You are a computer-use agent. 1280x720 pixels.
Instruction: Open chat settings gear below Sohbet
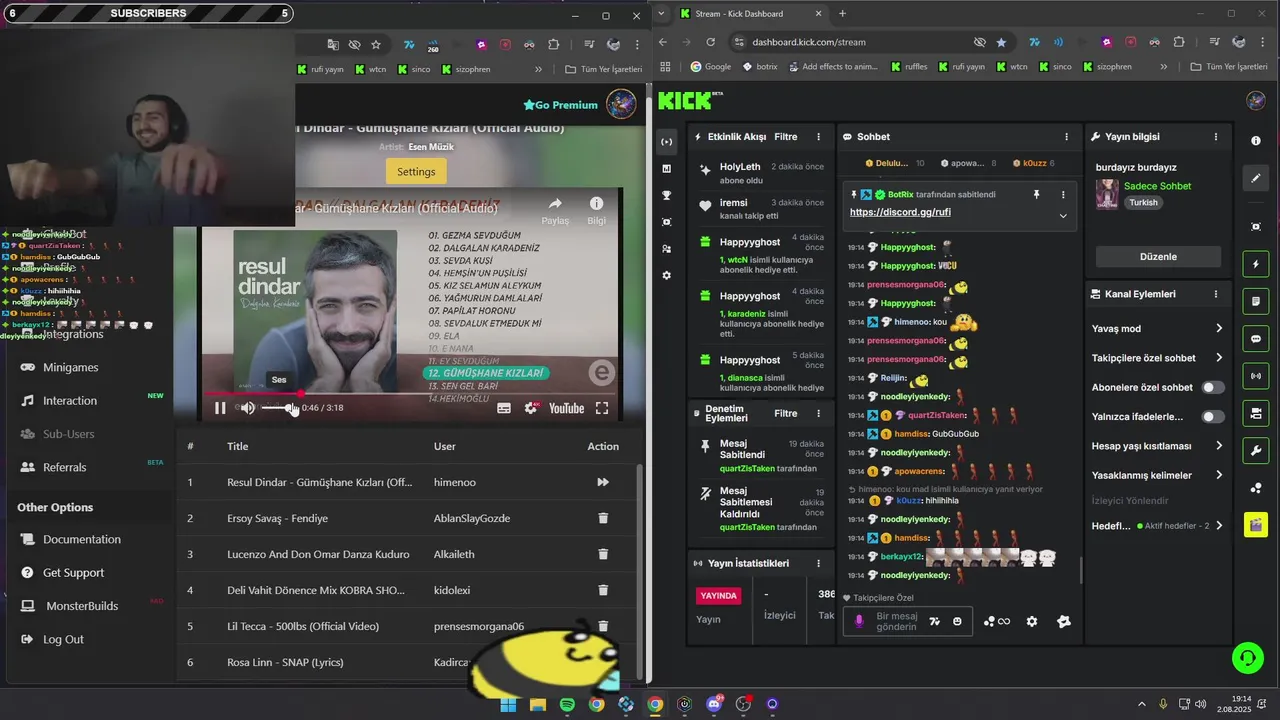click(1032, 621)
